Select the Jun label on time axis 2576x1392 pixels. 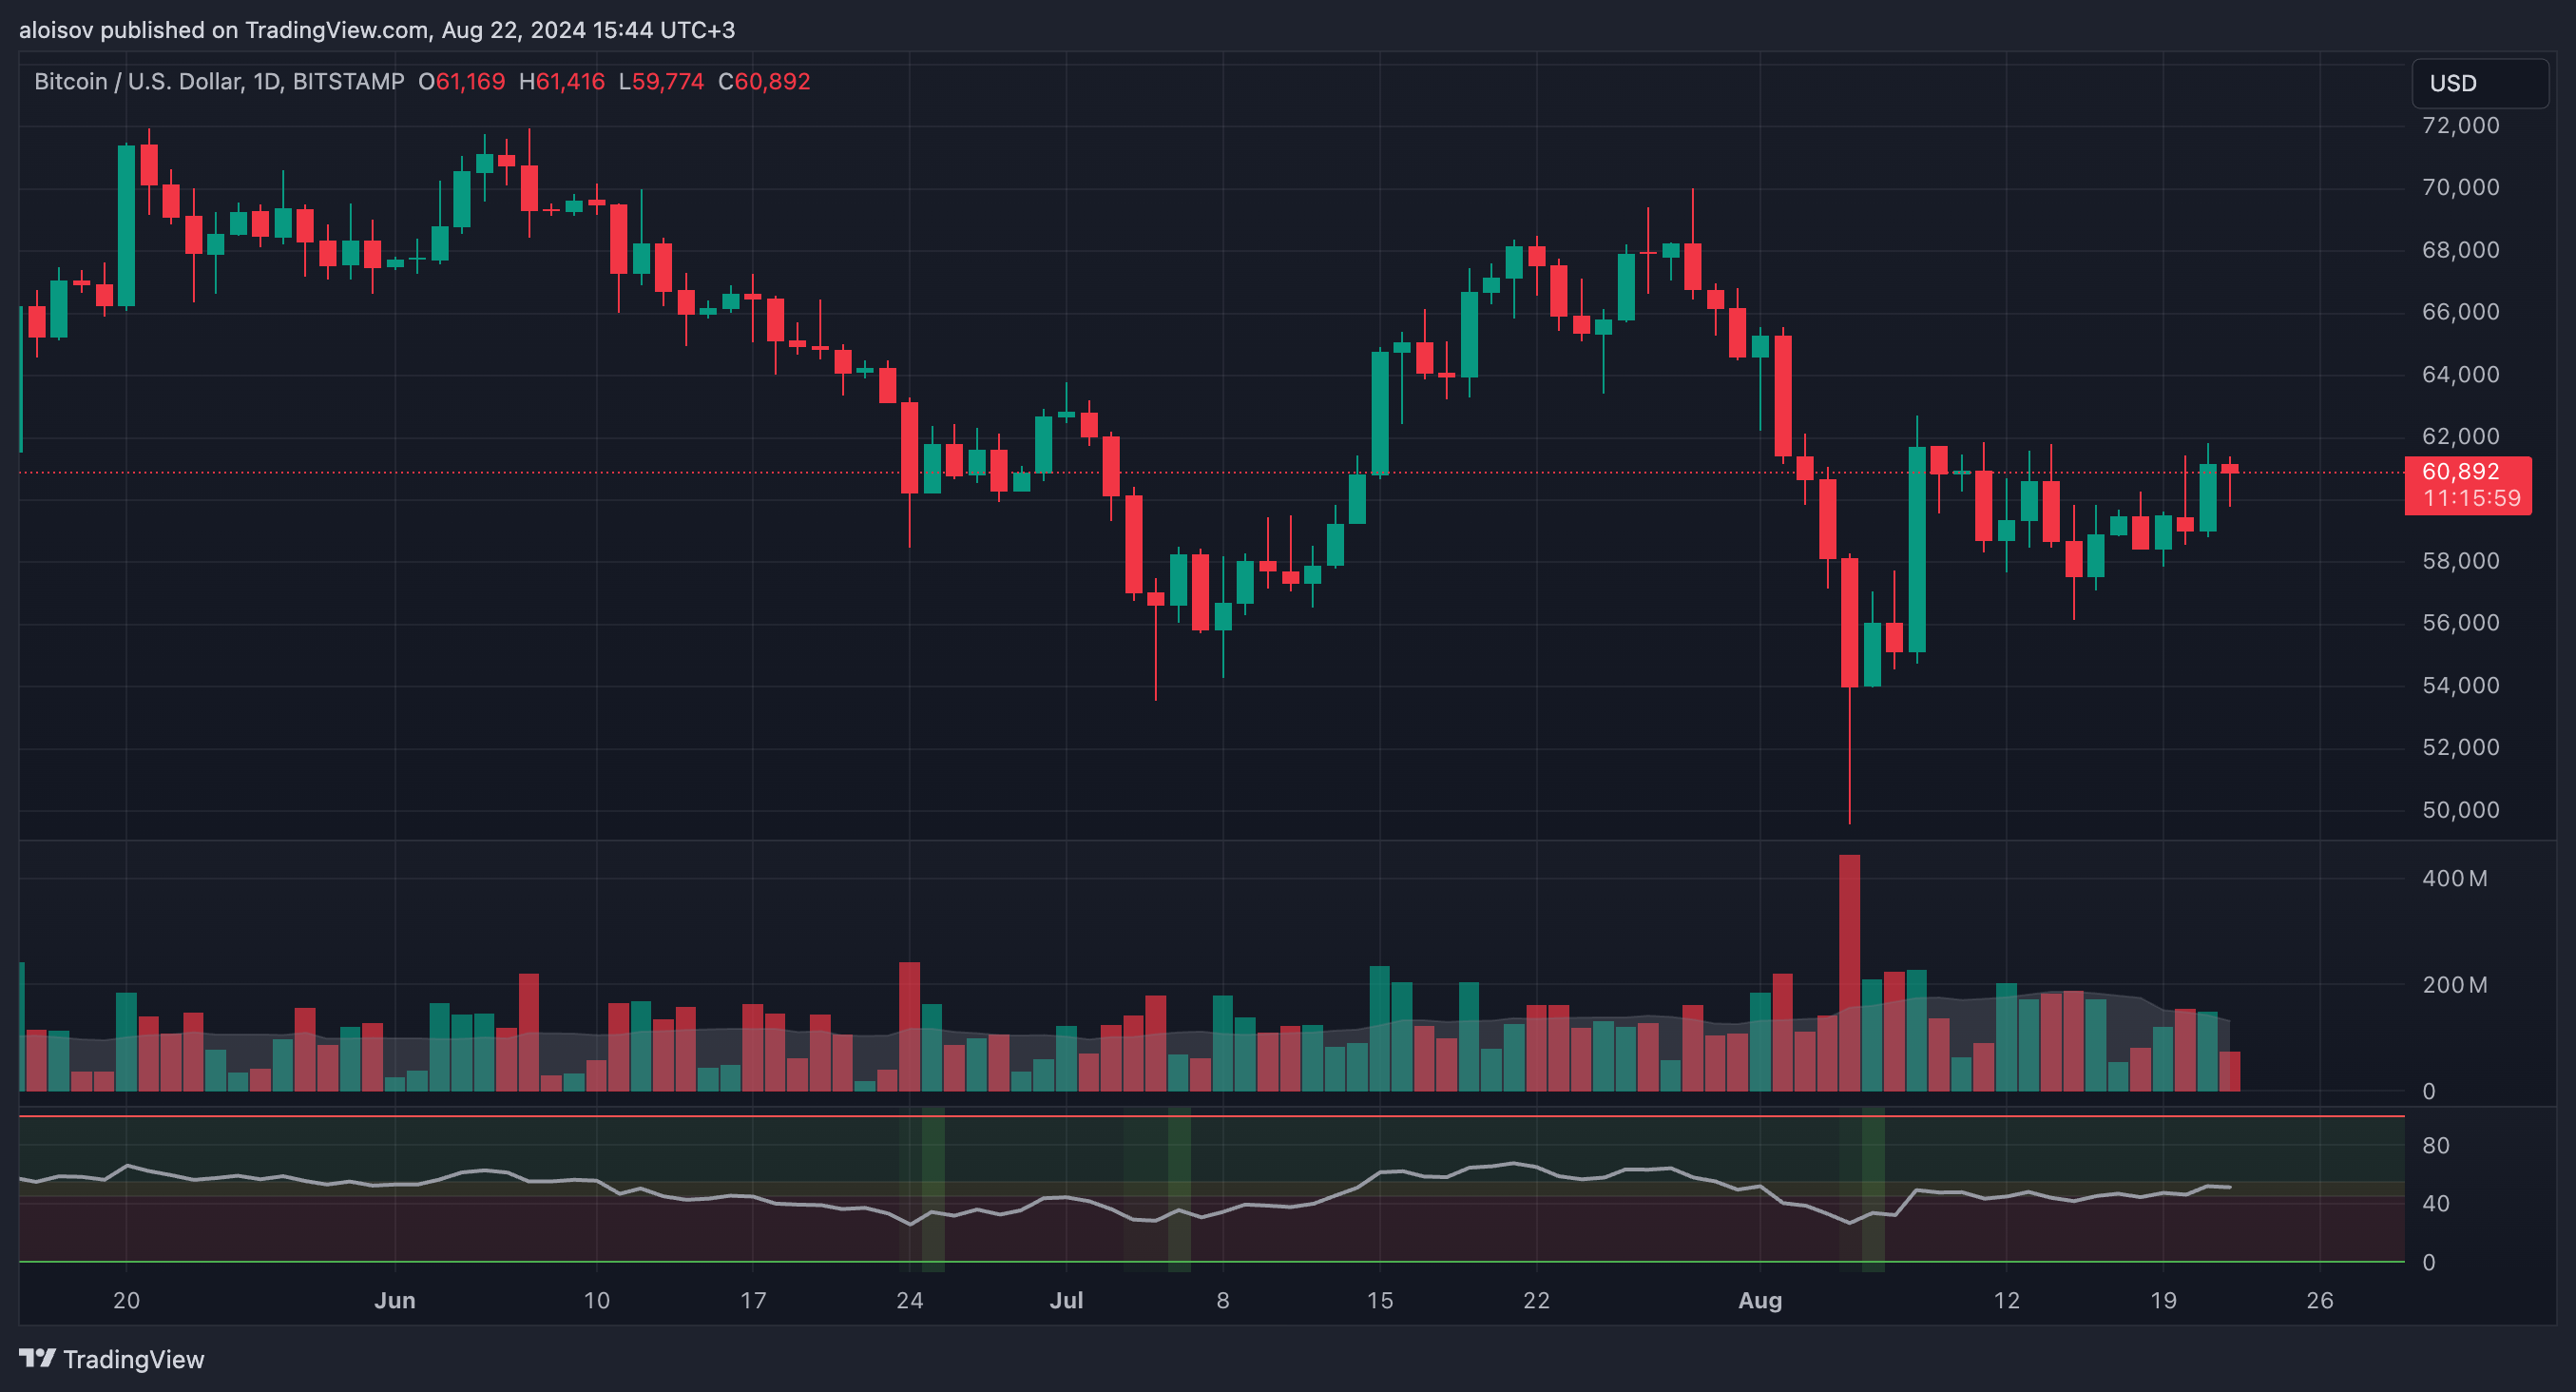point(394,1300)
